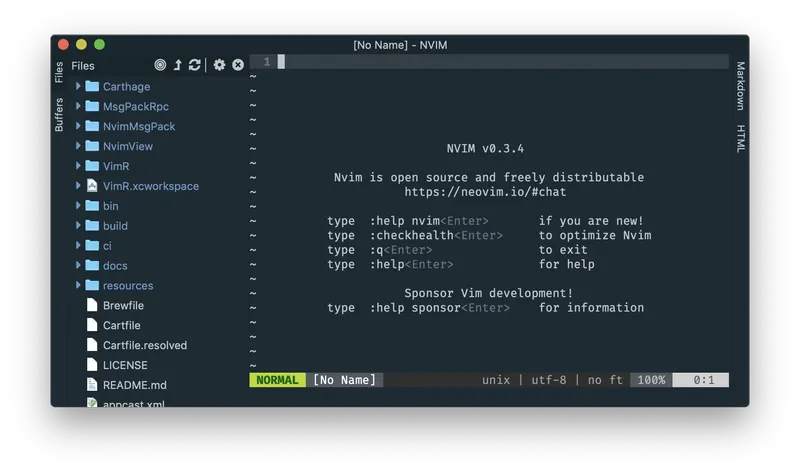Expand the NvimView folder
Viewport: 800px width, 474px height.
coord(78,146)
